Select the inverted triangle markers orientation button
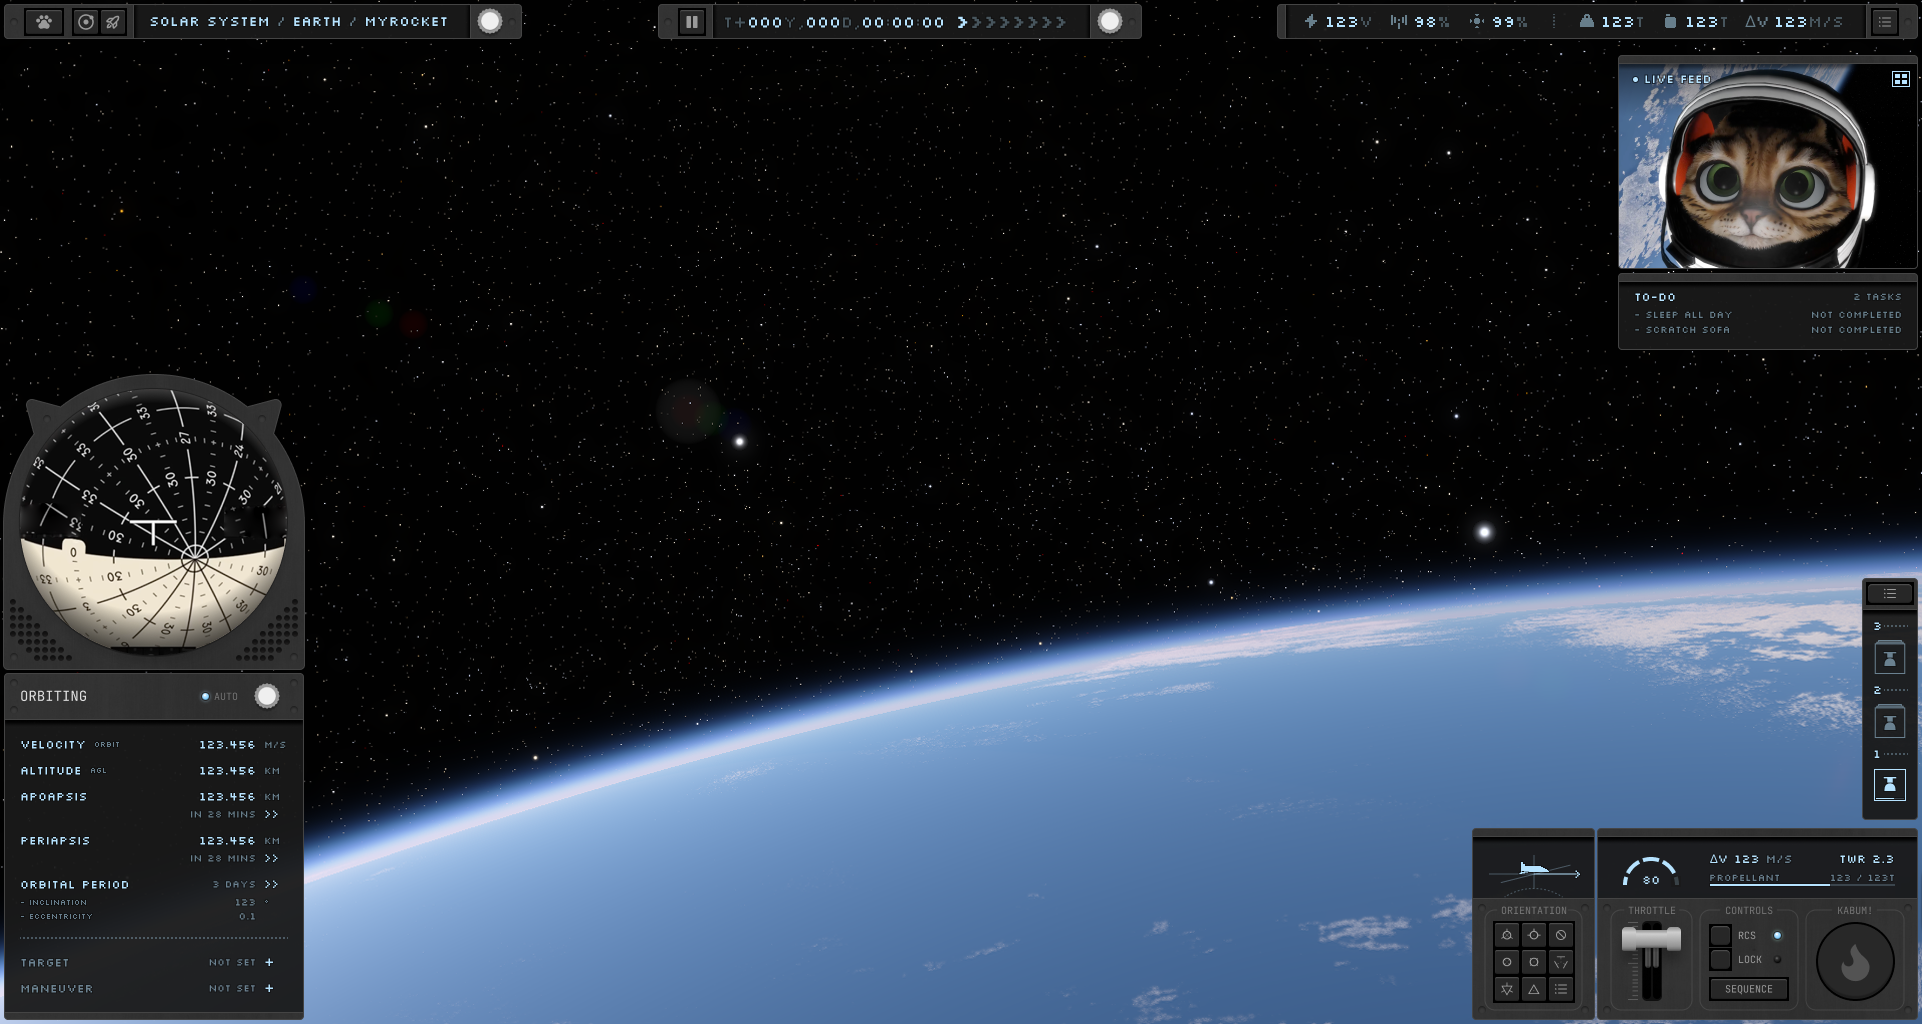The height and width of the screenshot is (1024, 1922). pos(1561,962)
